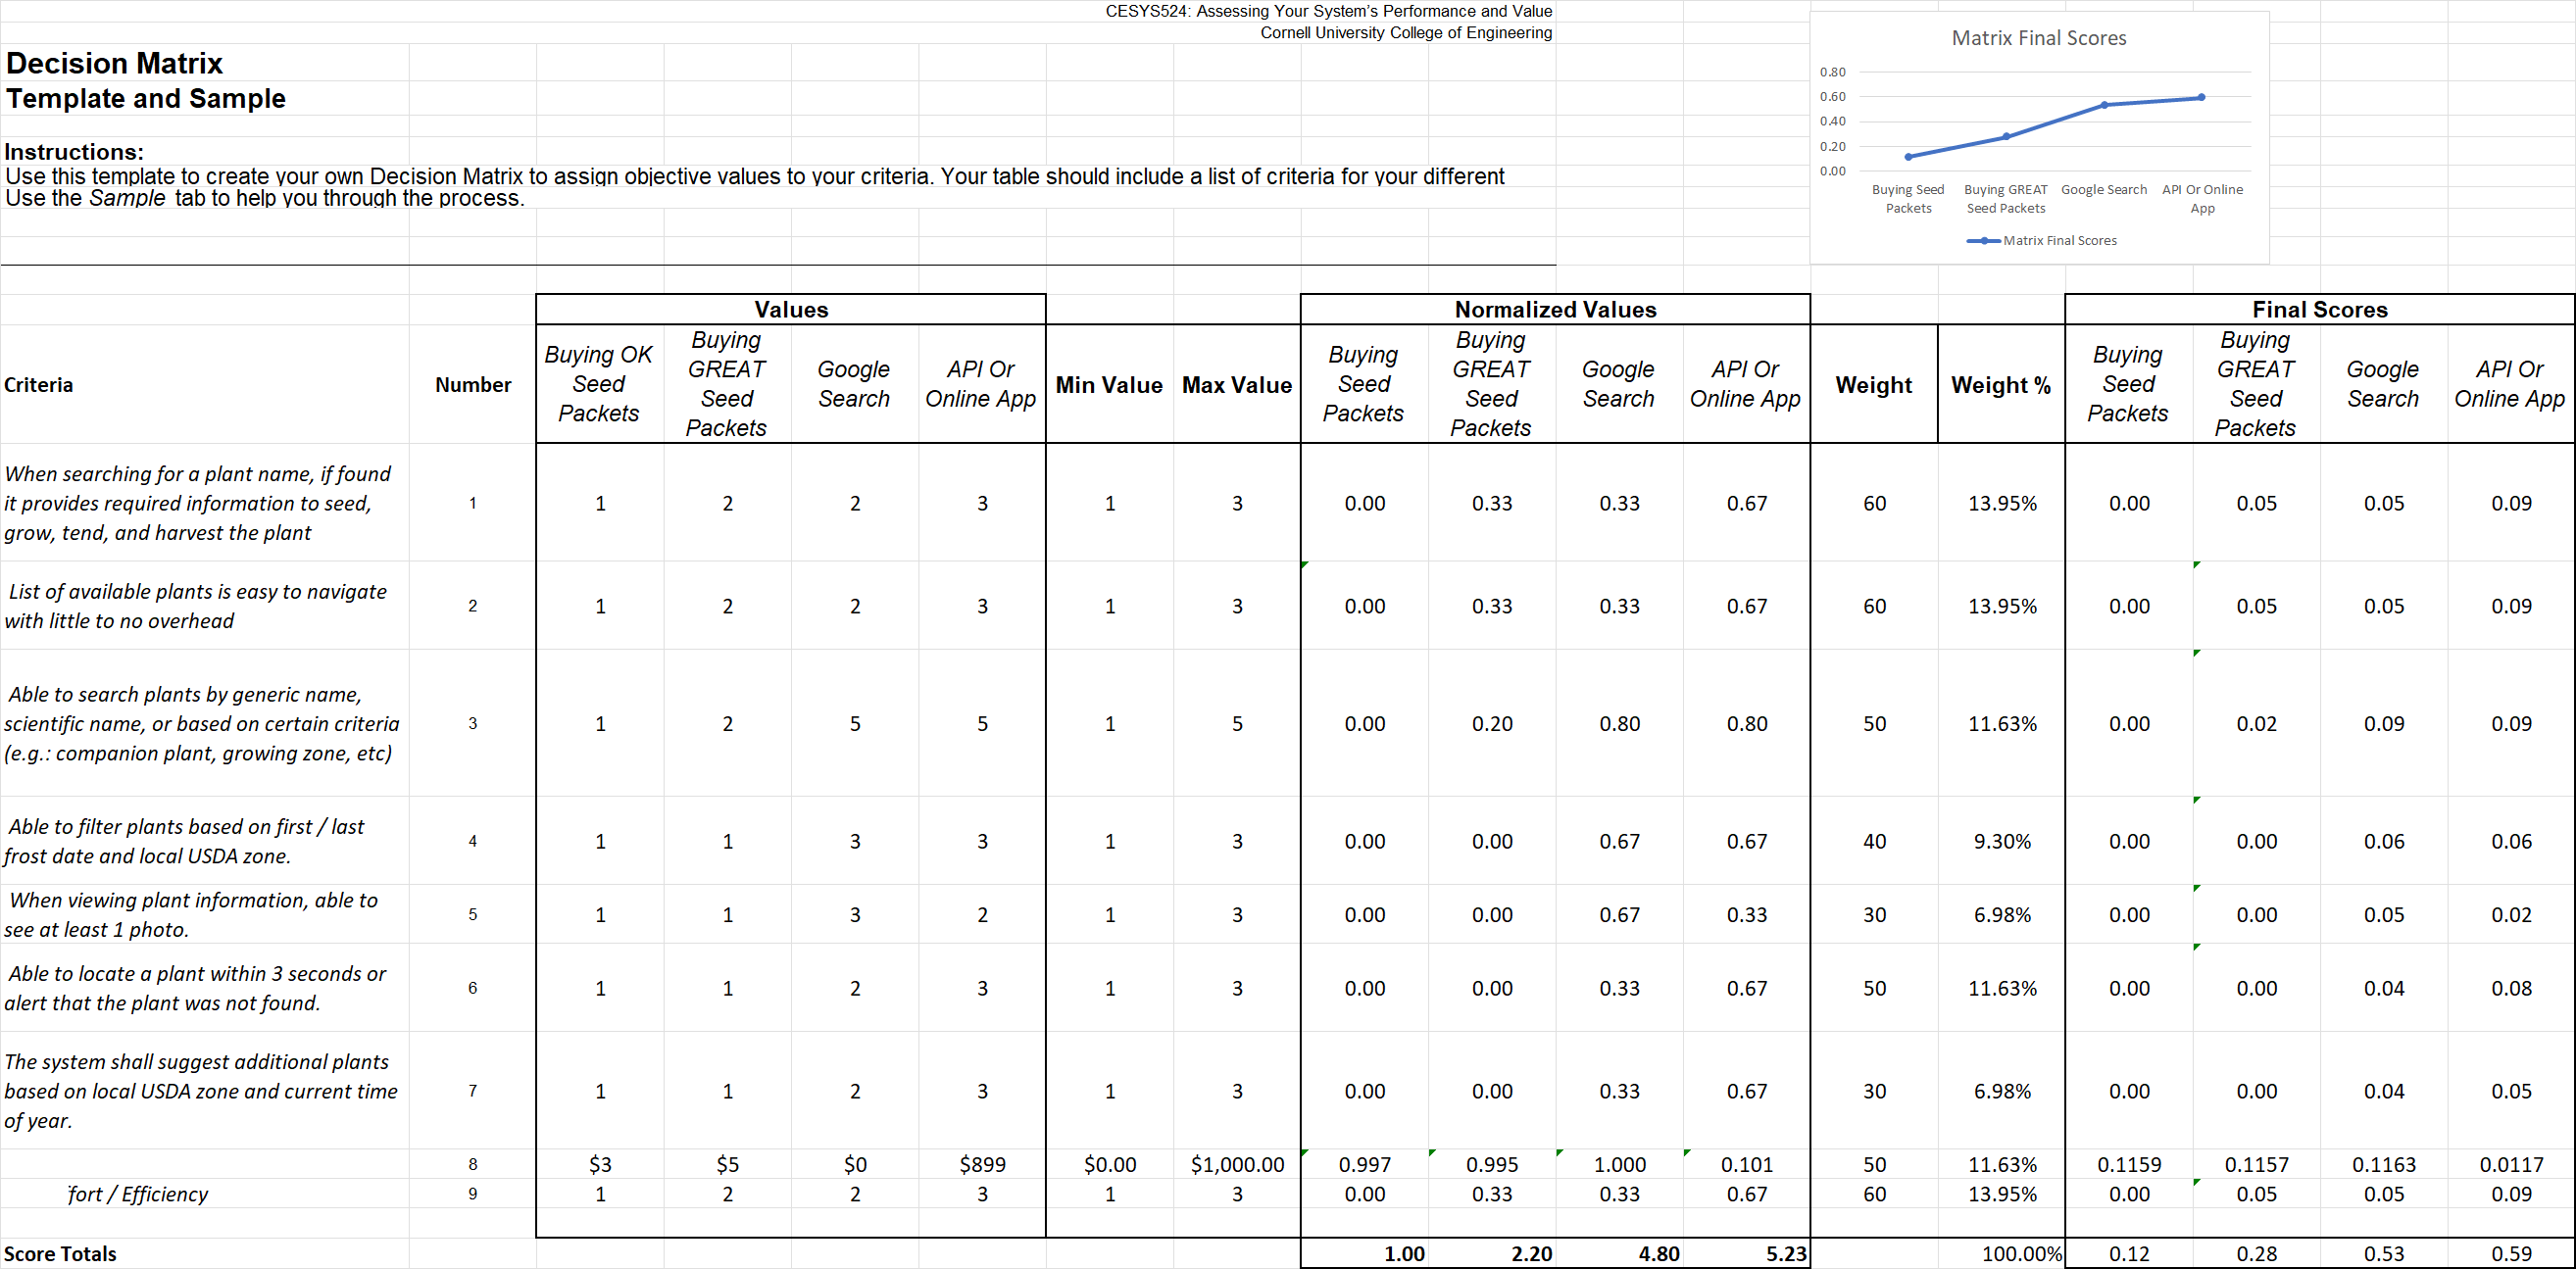Click the 5.23 normalized total cell
The height and width of the screenshot is (1269, 2576).
click(x=1785, y=1254)
